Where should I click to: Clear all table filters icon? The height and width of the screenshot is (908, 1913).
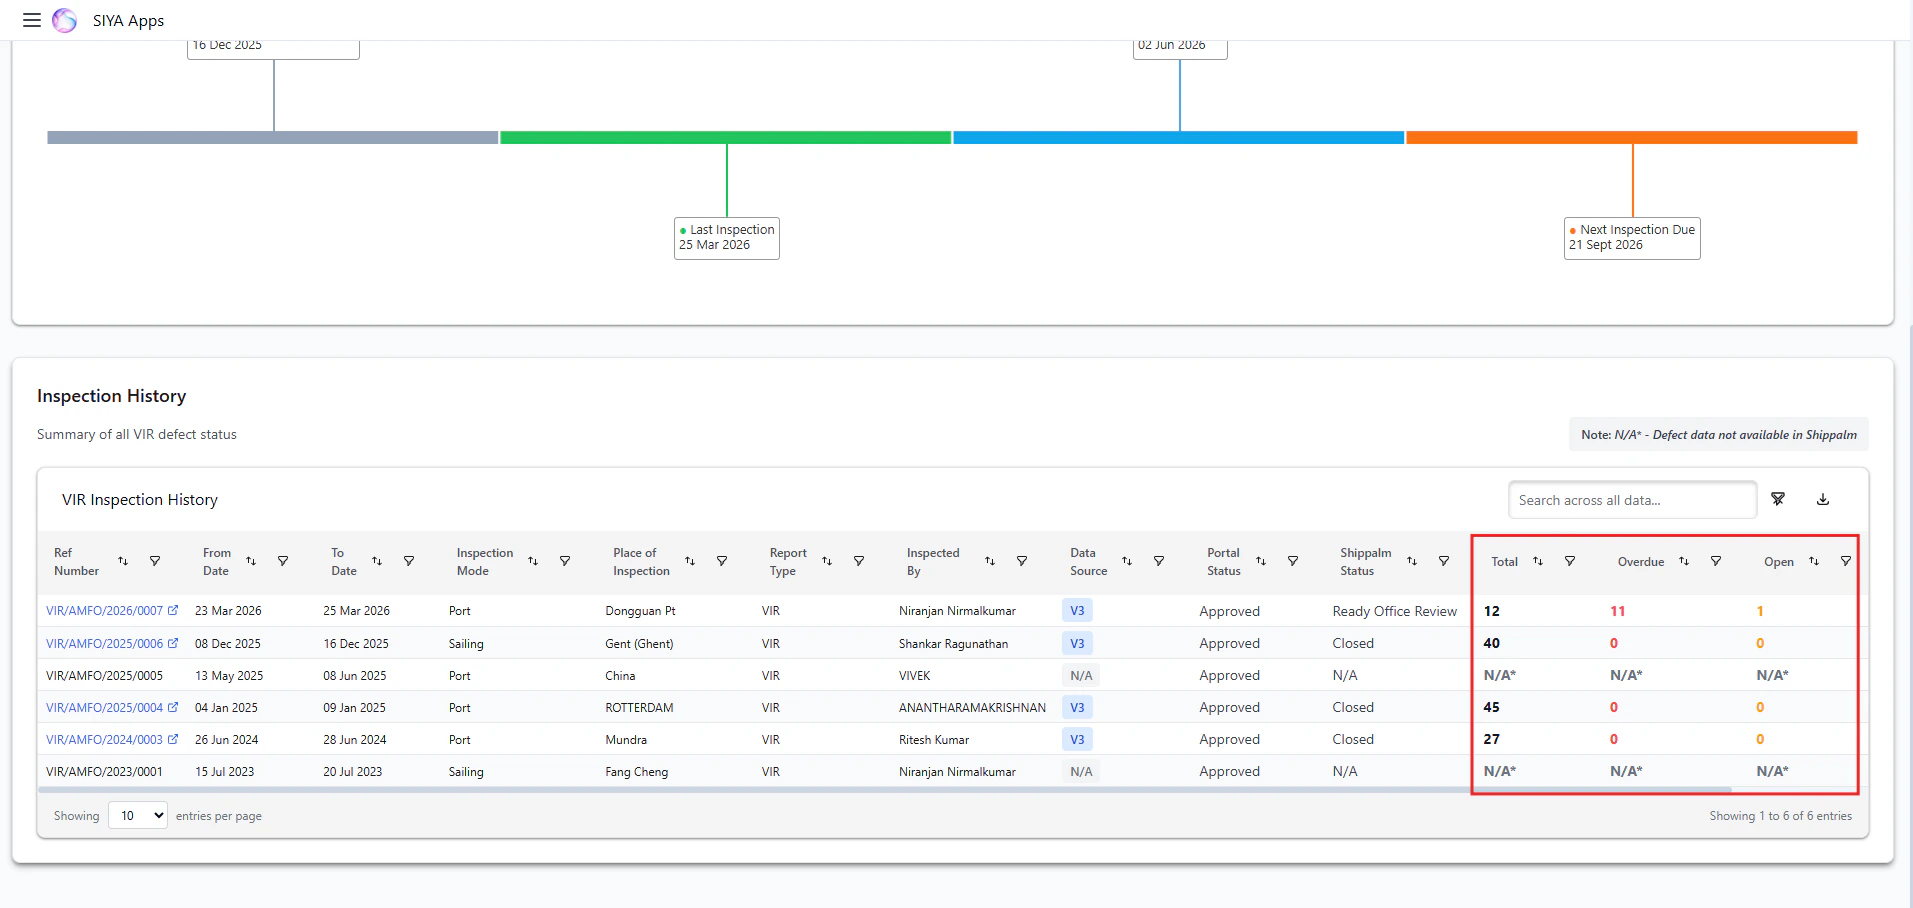coord(1778,499)
